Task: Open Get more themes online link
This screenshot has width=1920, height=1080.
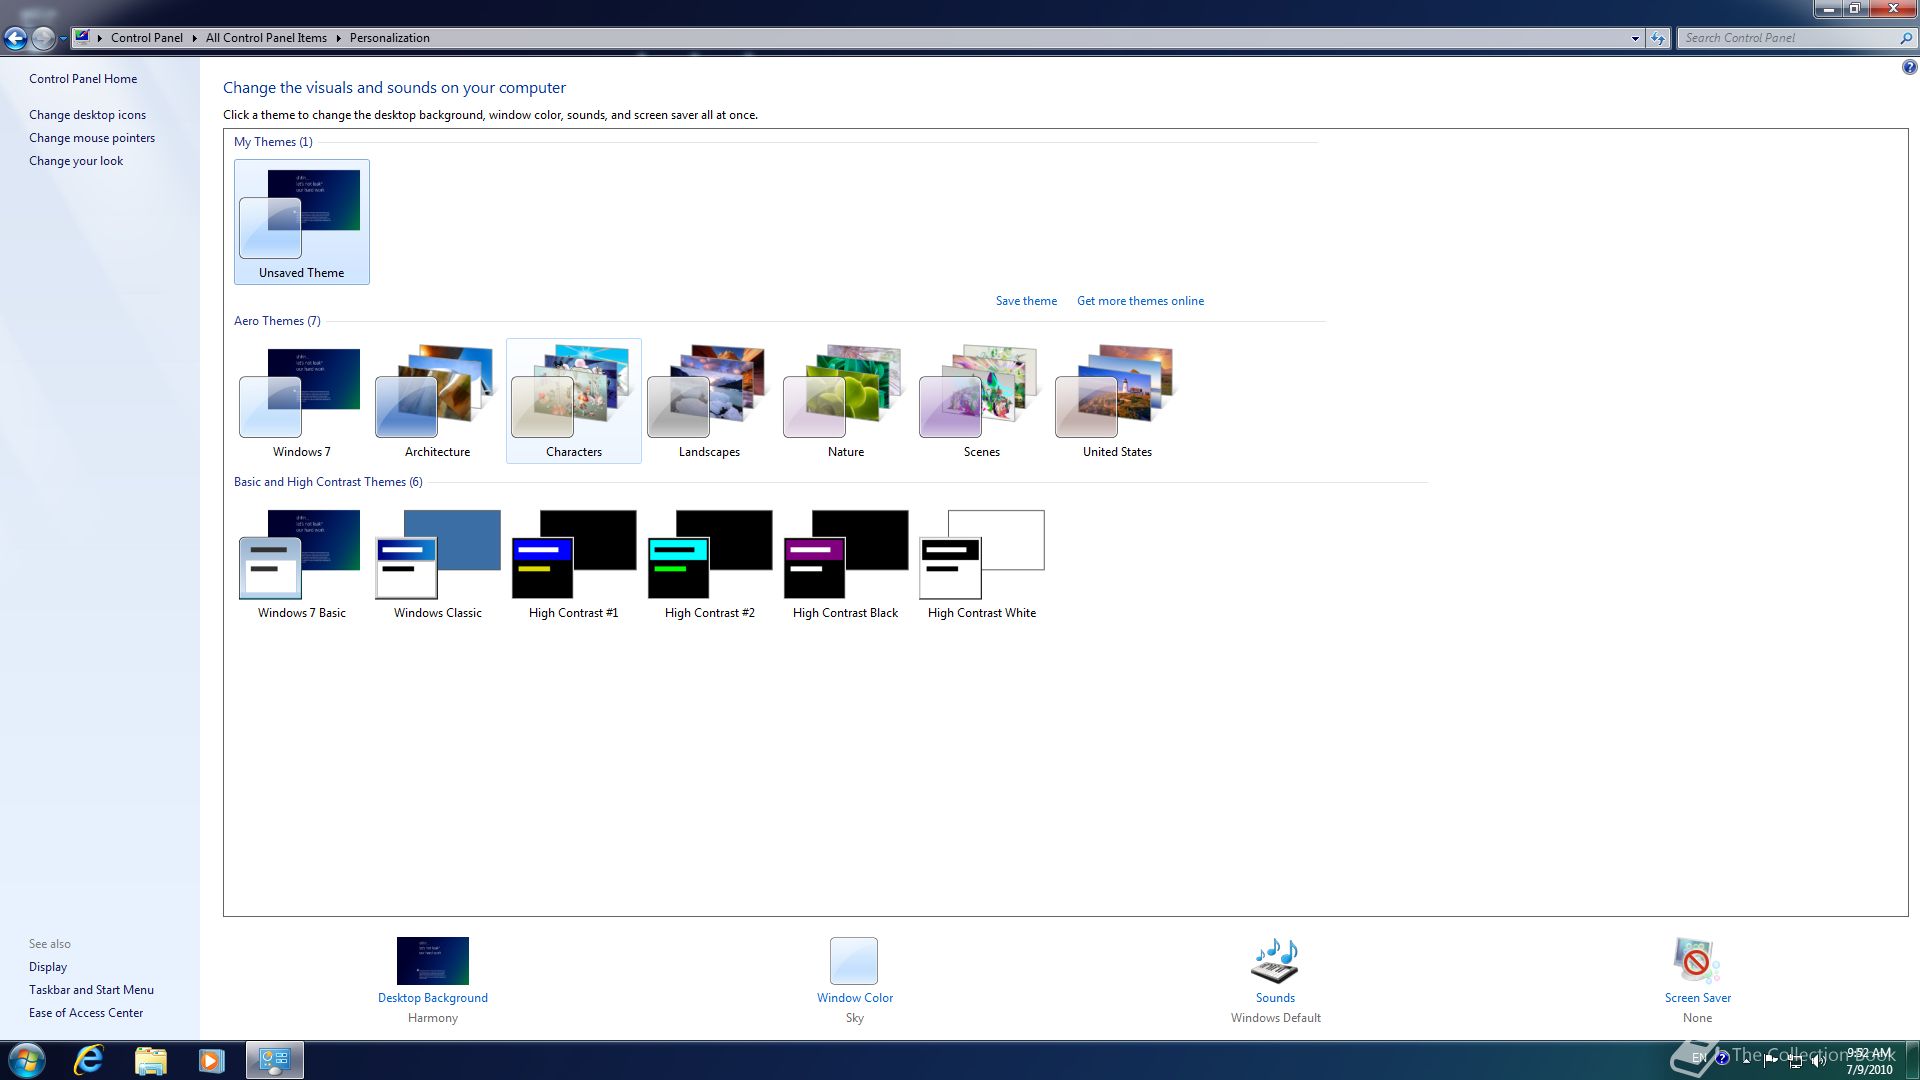Action: coord(1140,301)
